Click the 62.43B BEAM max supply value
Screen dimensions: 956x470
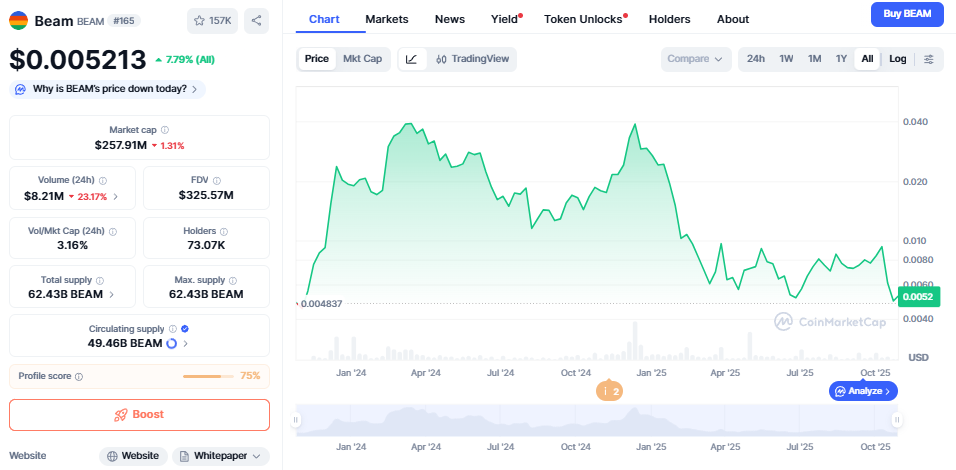[206, 294]
